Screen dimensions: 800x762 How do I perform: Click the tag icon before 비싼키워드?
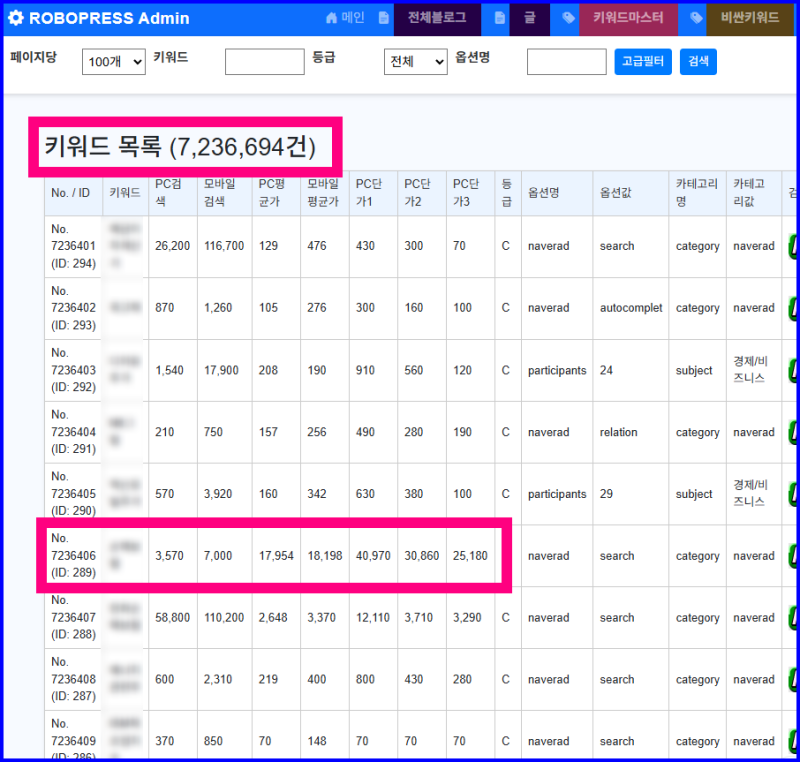696,18
